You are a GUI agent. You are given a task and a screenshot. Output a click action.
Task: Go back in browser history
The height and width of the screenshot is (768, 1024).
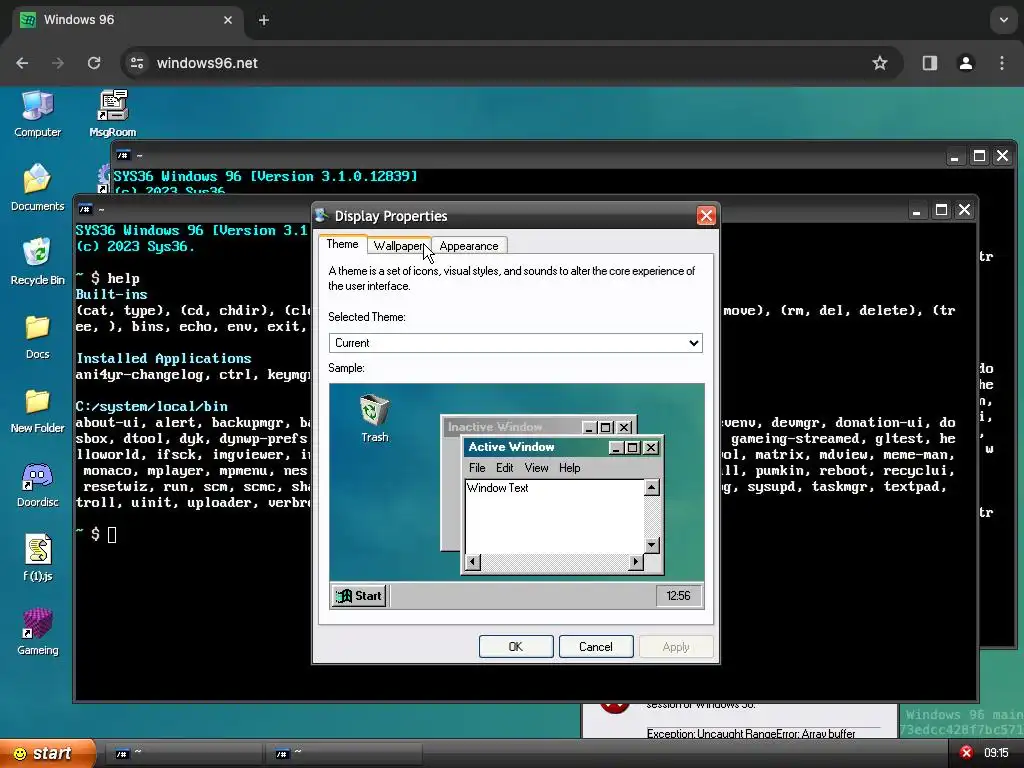[x=22, y=63]
